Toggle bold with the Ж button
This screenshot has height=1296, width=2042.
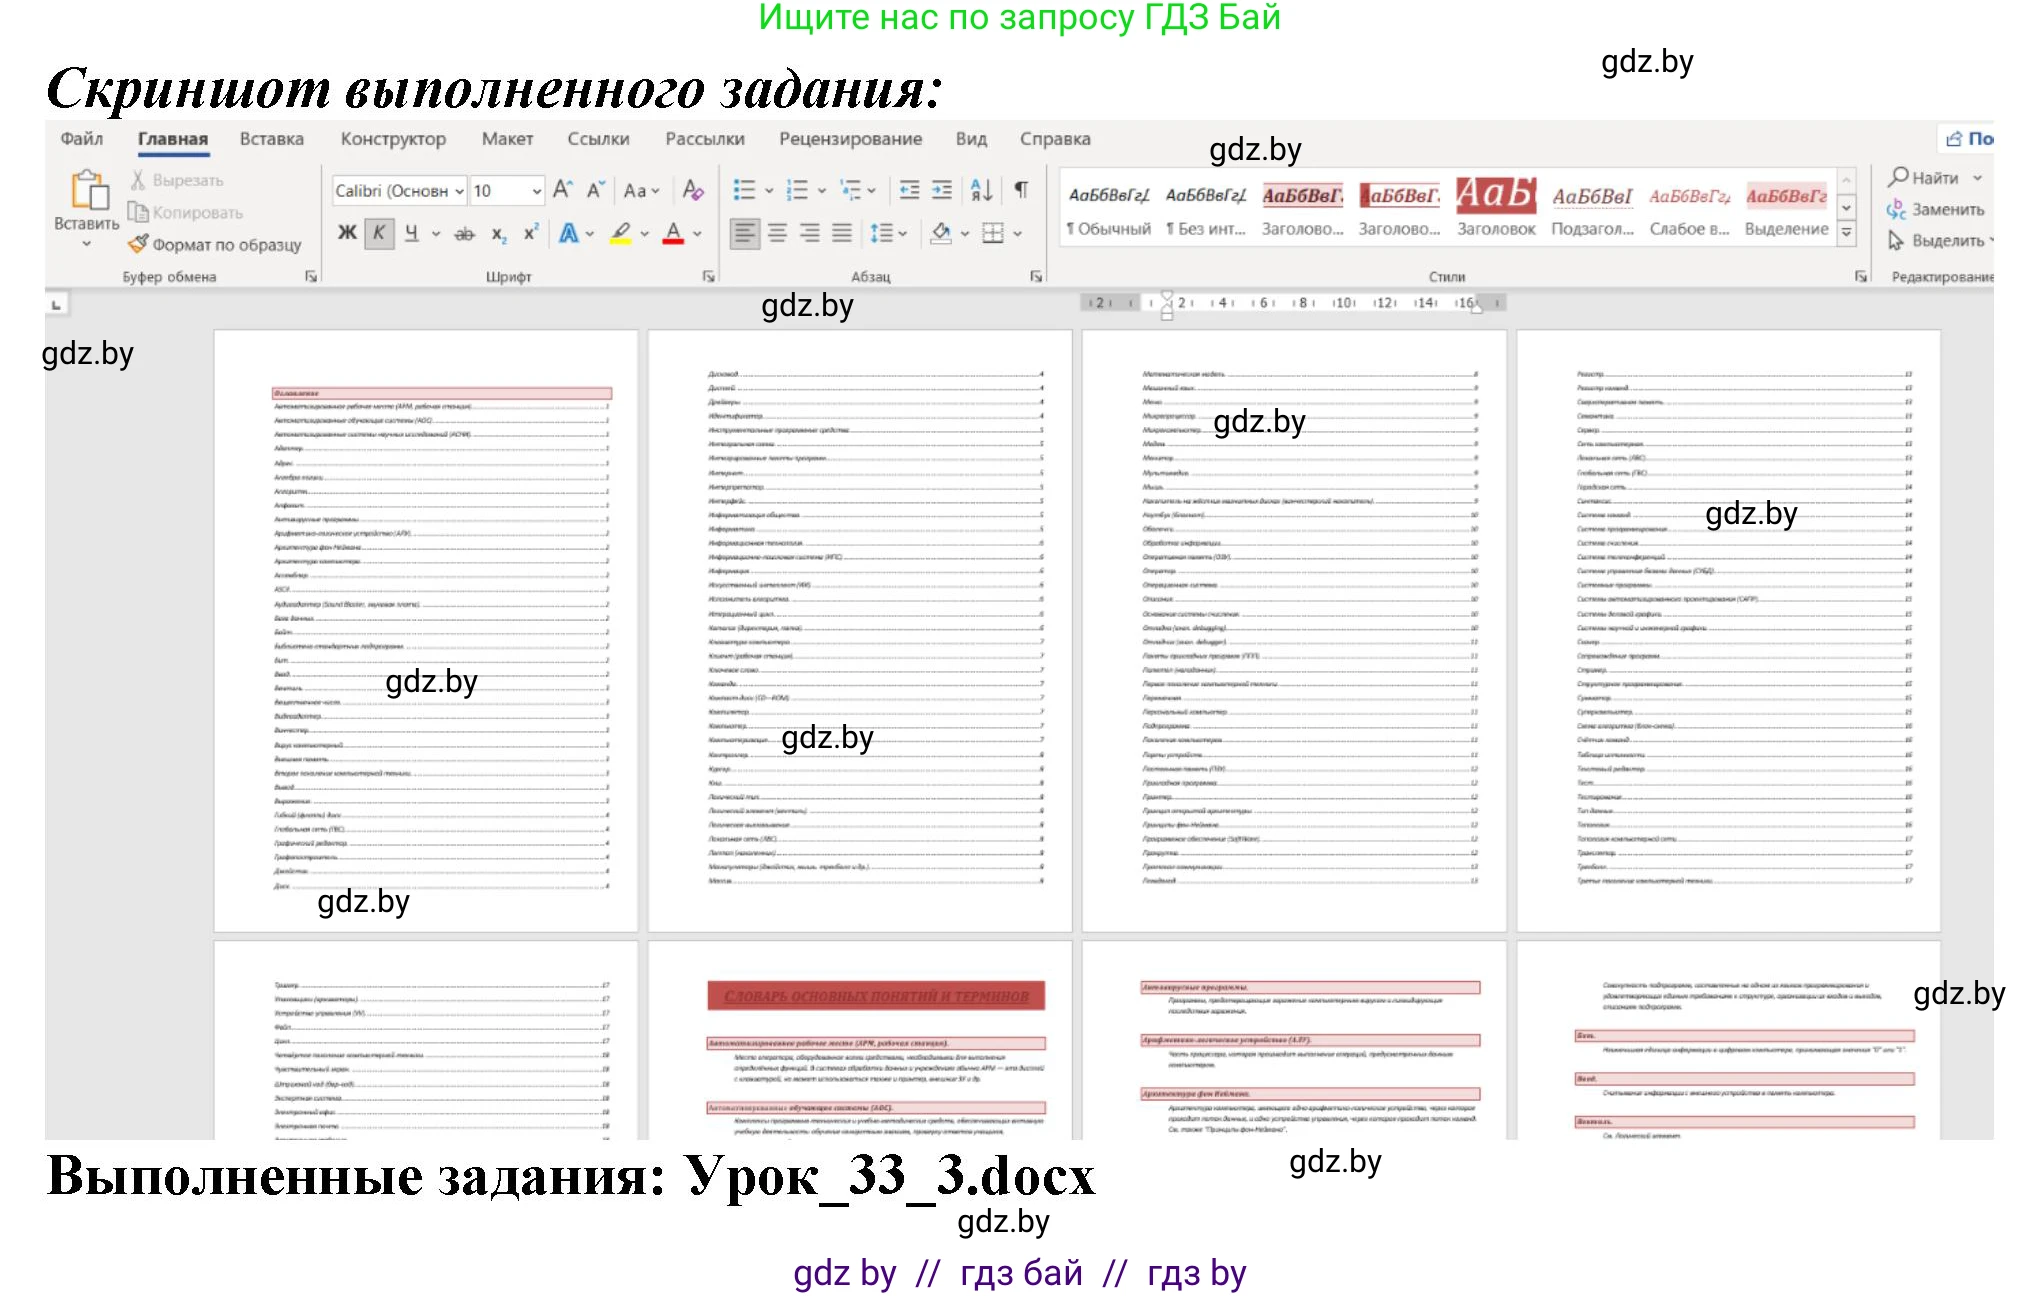[347, 233]
